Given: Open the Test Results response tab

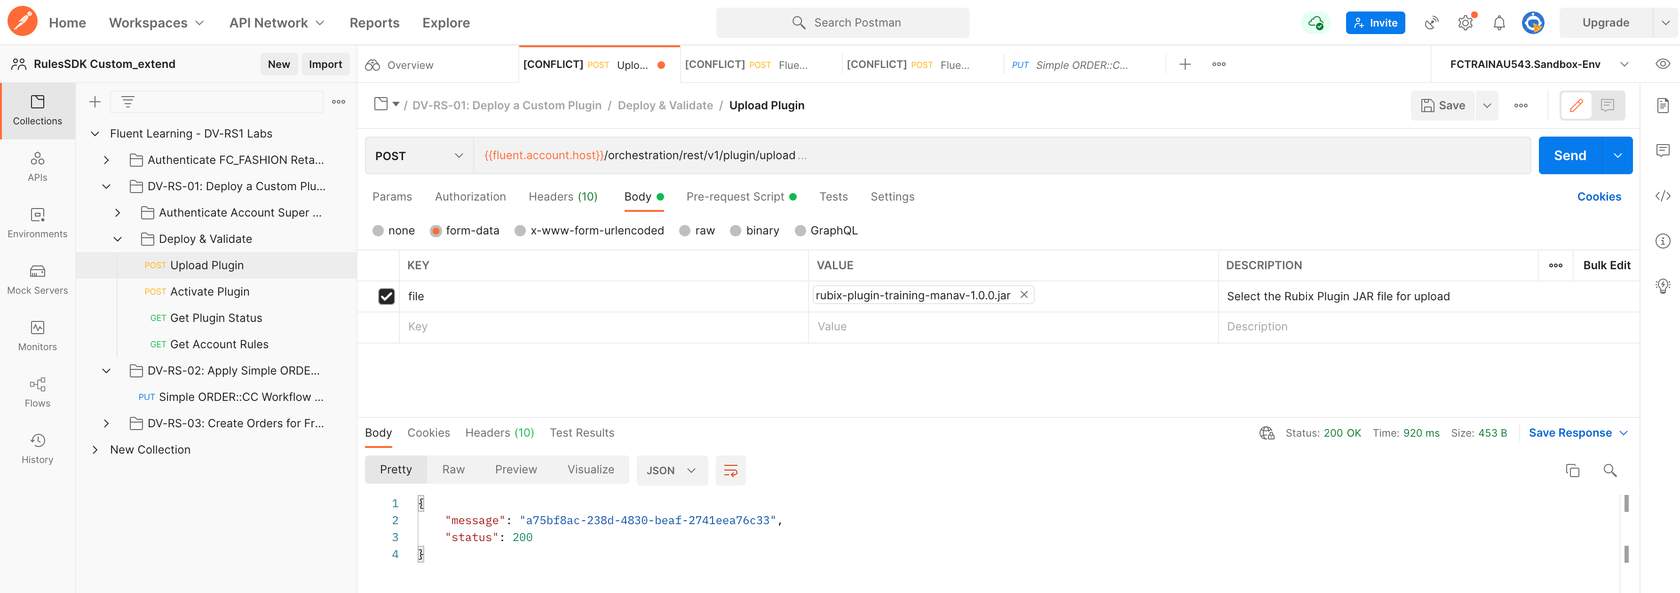Looking at the screenshot, I should (x=581, y=433).
